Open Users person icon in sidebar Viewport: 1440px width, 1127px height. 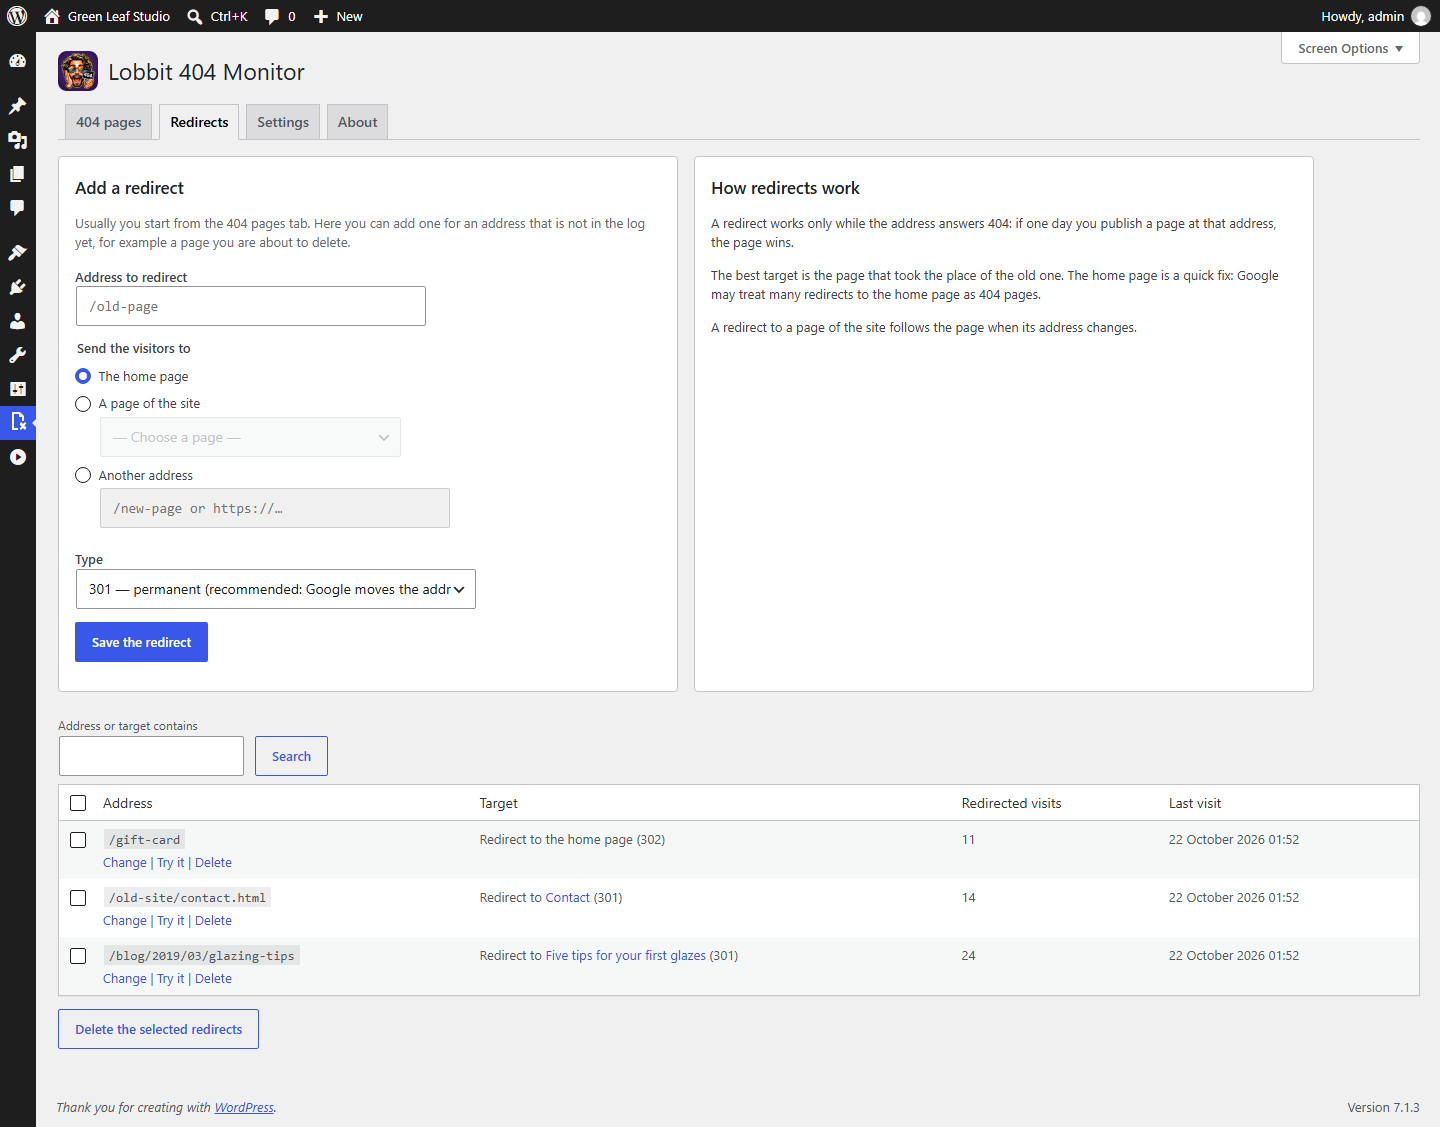pos(17,321)
